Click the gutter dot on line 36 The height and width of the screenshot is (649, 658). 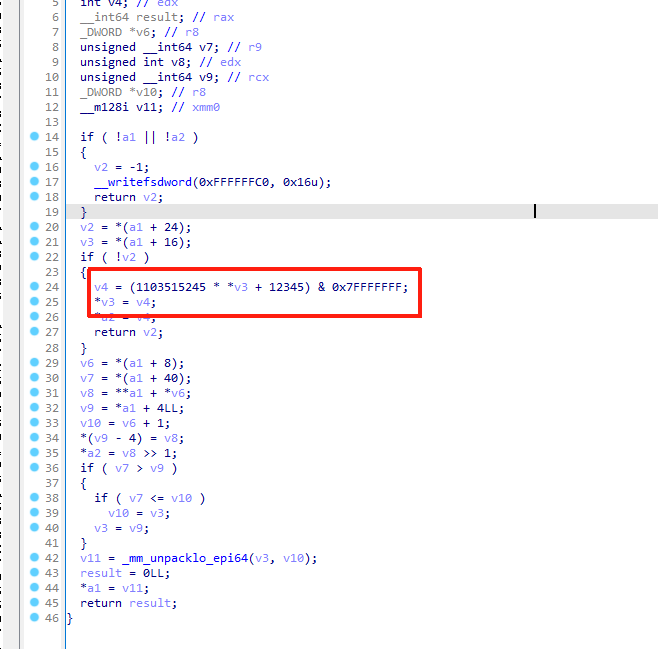click(x=35, y=468)
